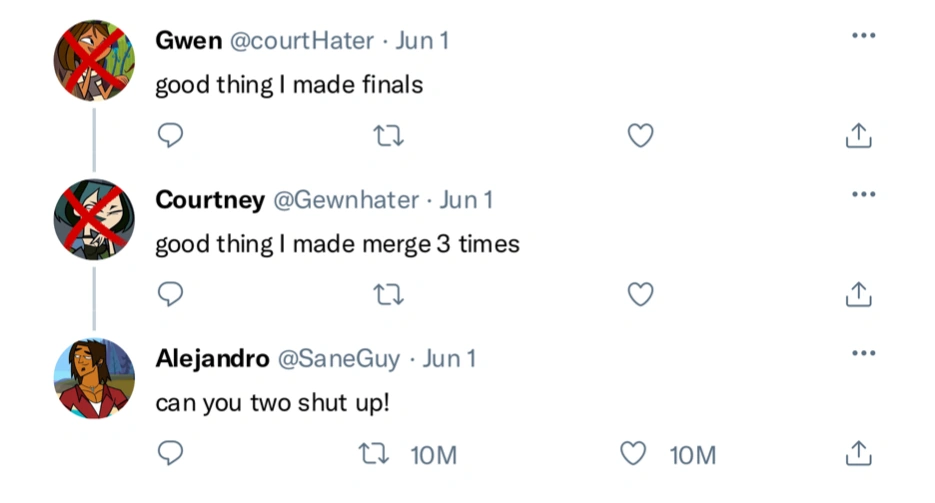The width and height of the screenshot is (935, 503).
Task: Open more options on Gwen's tweet
Action: 863,36
